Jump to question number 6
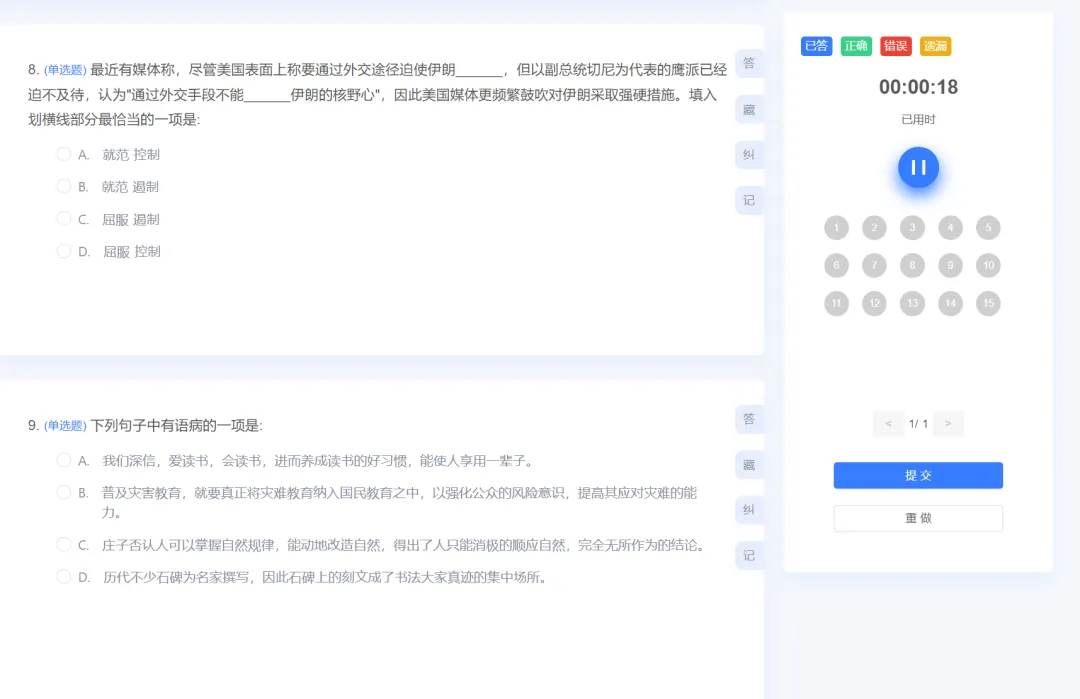 pyautogui.click(x=836, y=265)
